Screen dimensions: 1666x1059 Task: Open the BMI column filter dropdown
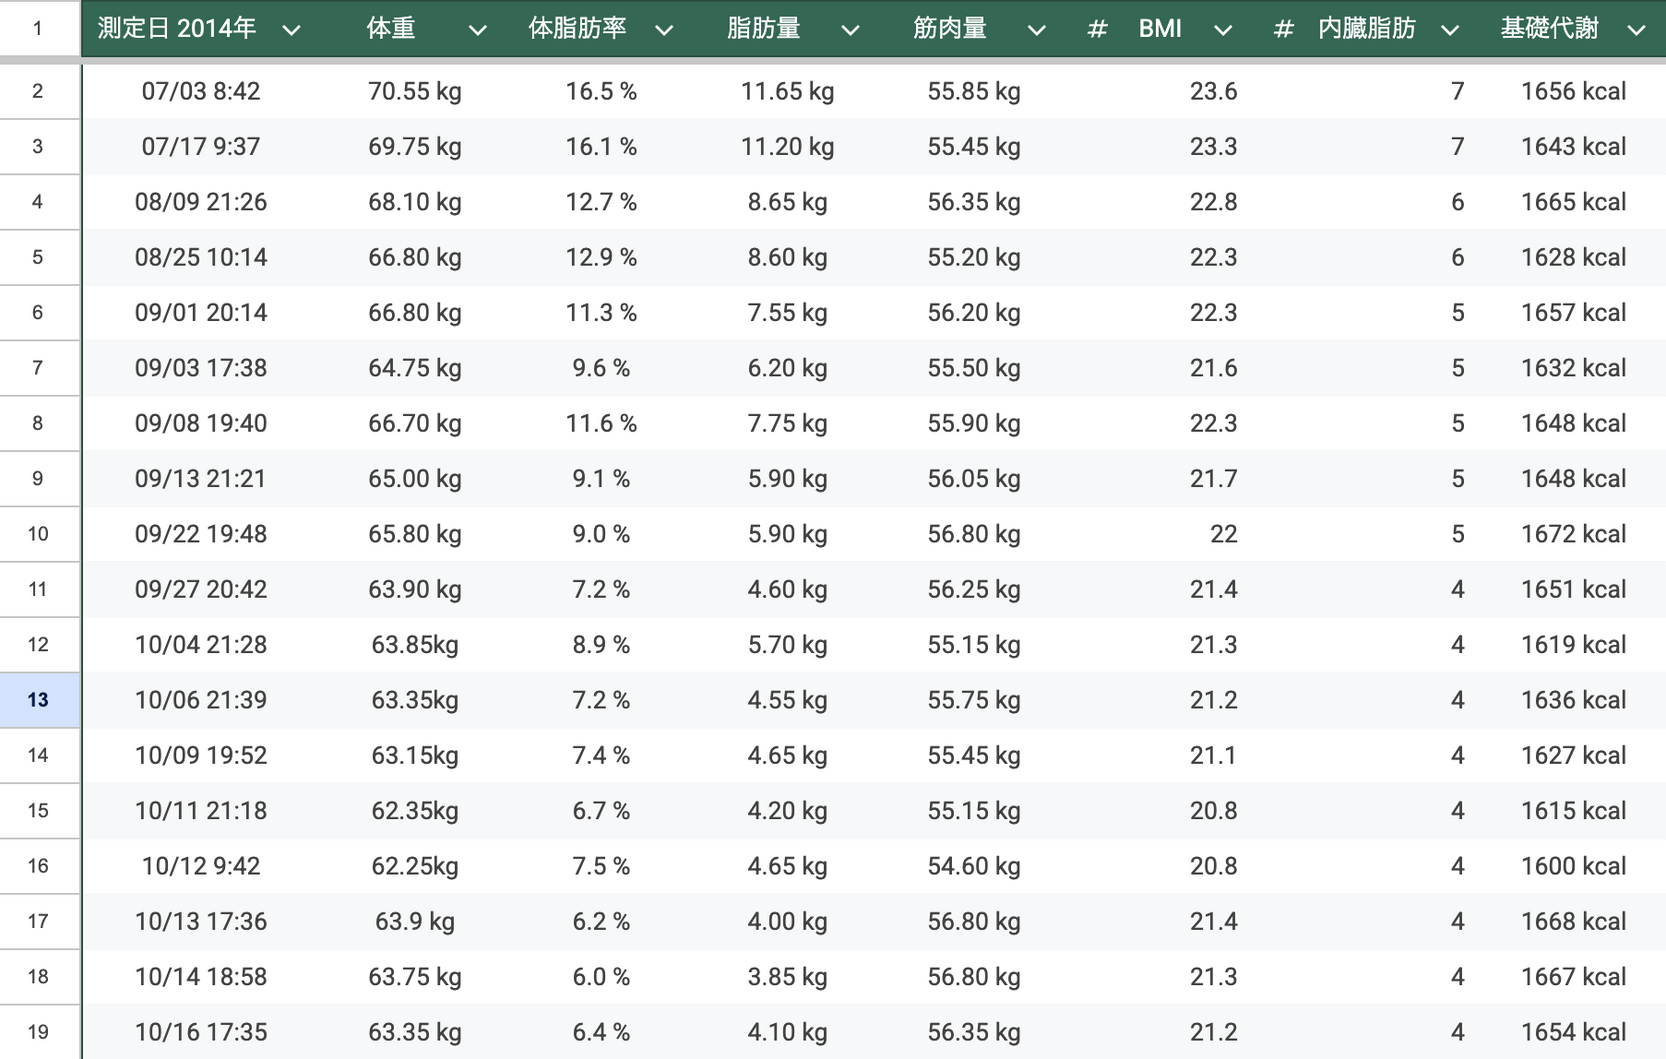pos(1223,30)
